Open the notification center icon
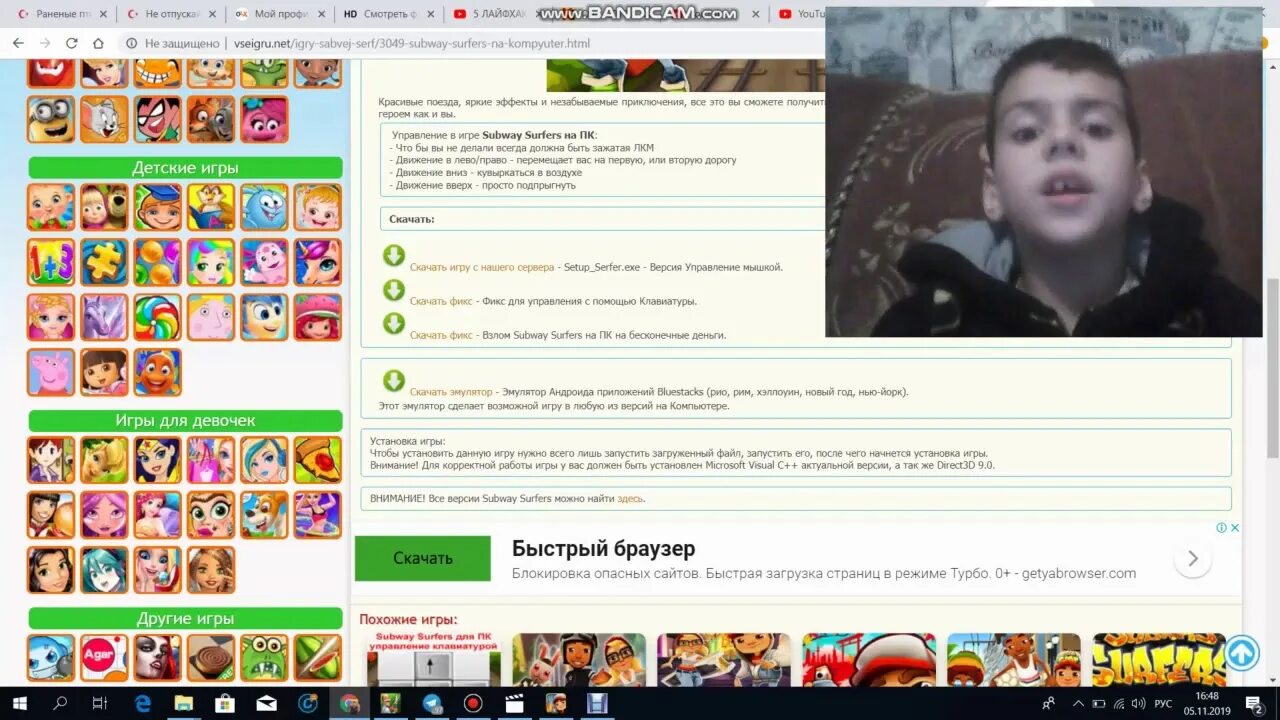The image size is (1280, 720). 1252,703
